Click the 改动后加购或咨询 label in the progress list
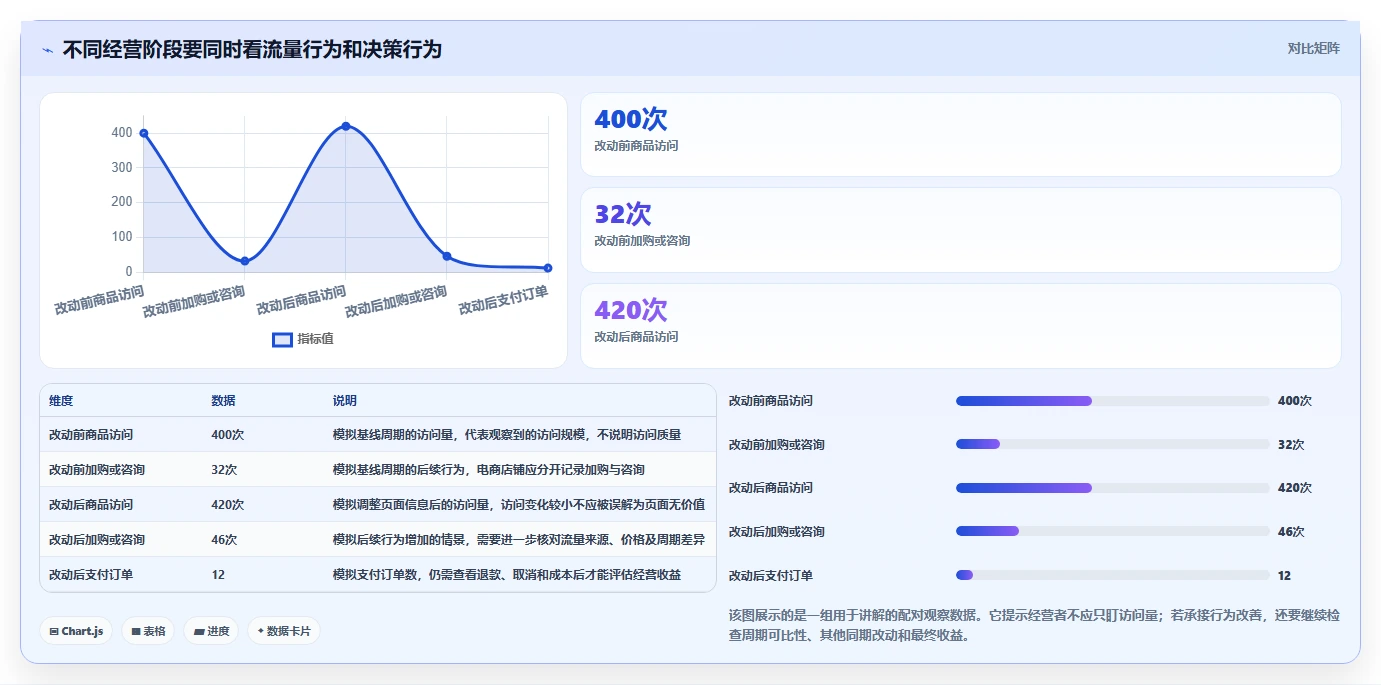This screenshot has width=1381, height=685. [x=777, y=532]
